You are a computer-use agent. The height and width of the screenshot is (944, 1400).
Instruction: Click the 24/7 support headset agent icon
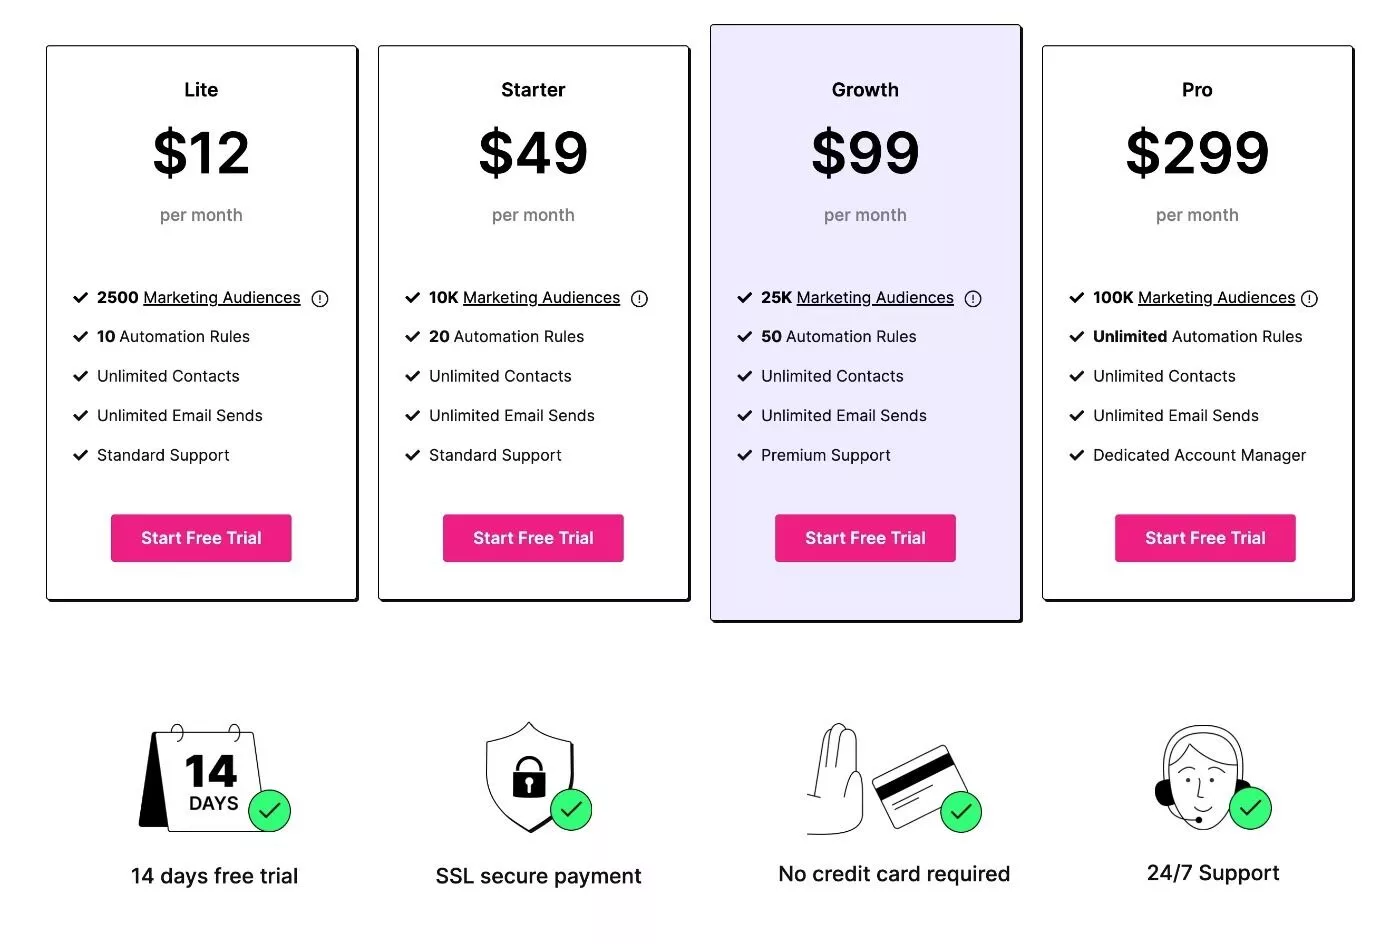(x=1212, y=777)
